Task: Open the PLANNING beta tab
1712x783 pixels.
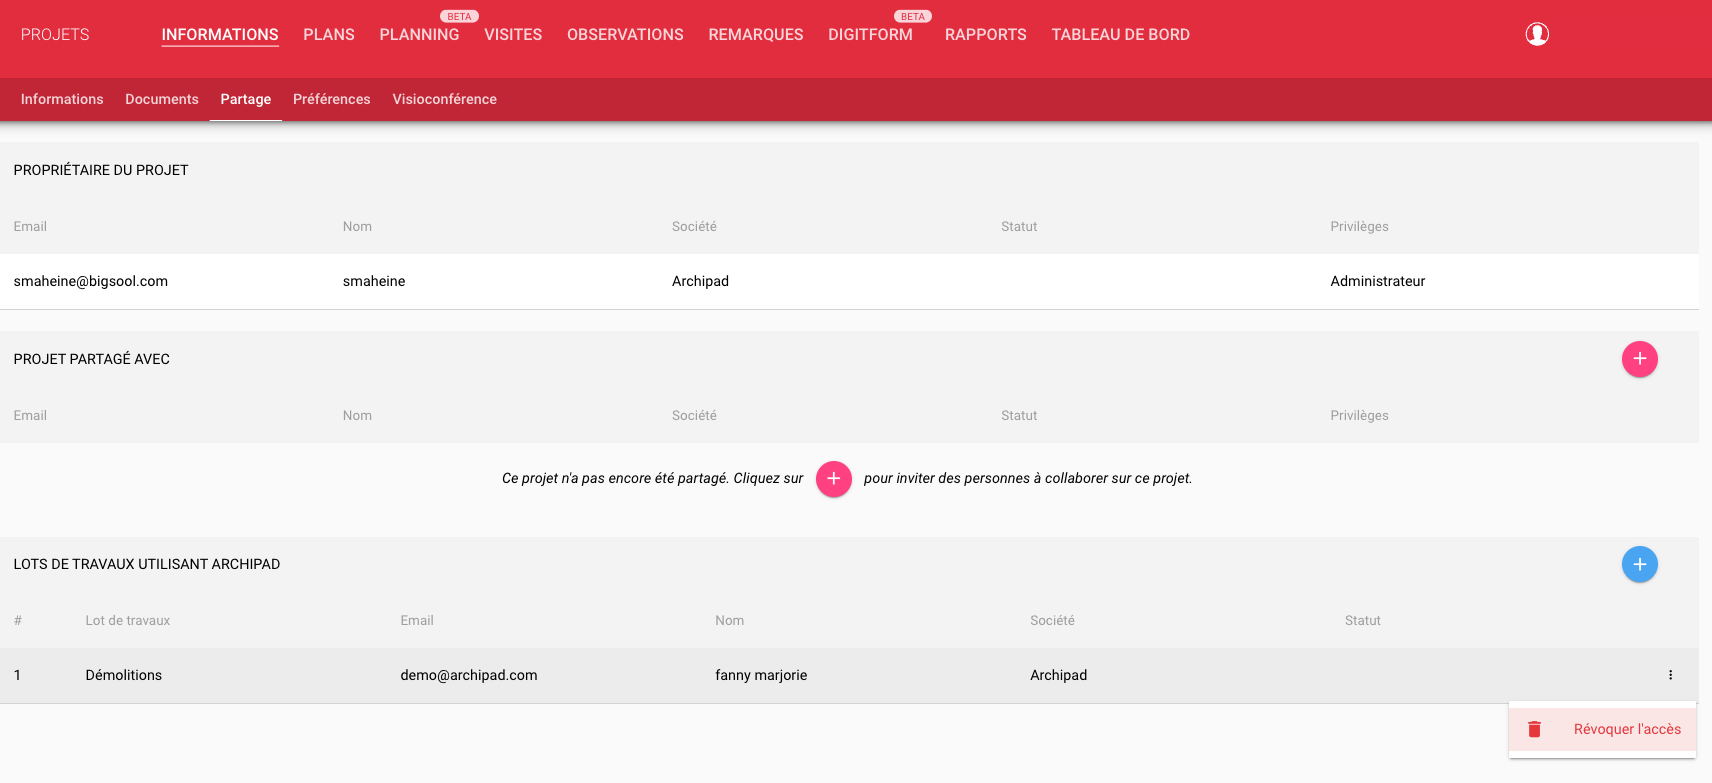Action: point(419,35)
